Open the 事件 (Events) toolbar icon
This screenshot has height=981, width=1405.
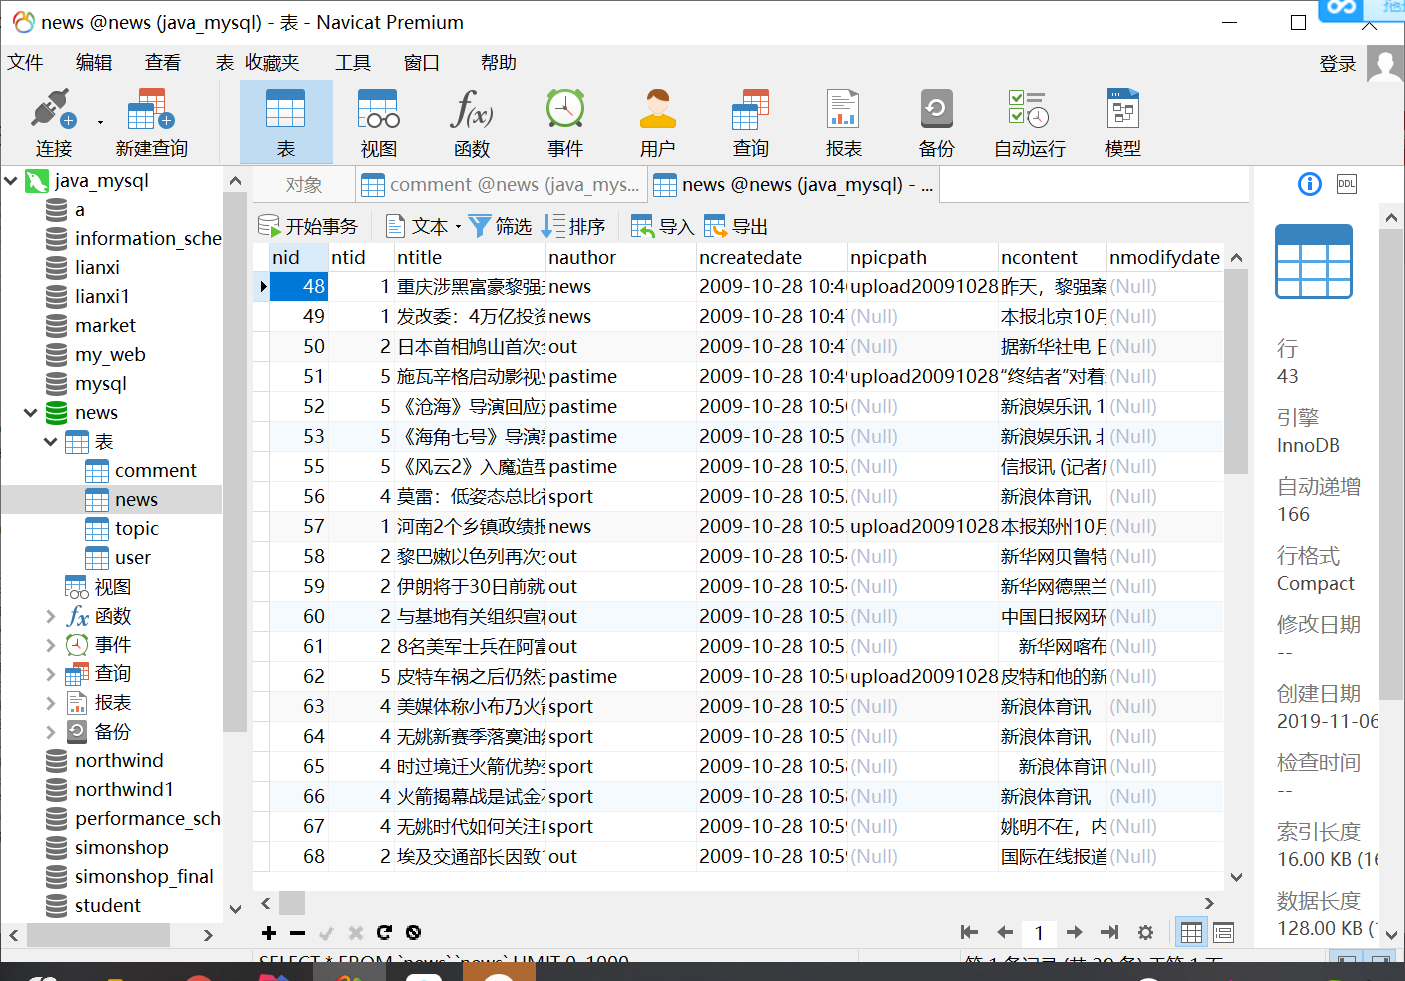(564, 120)
